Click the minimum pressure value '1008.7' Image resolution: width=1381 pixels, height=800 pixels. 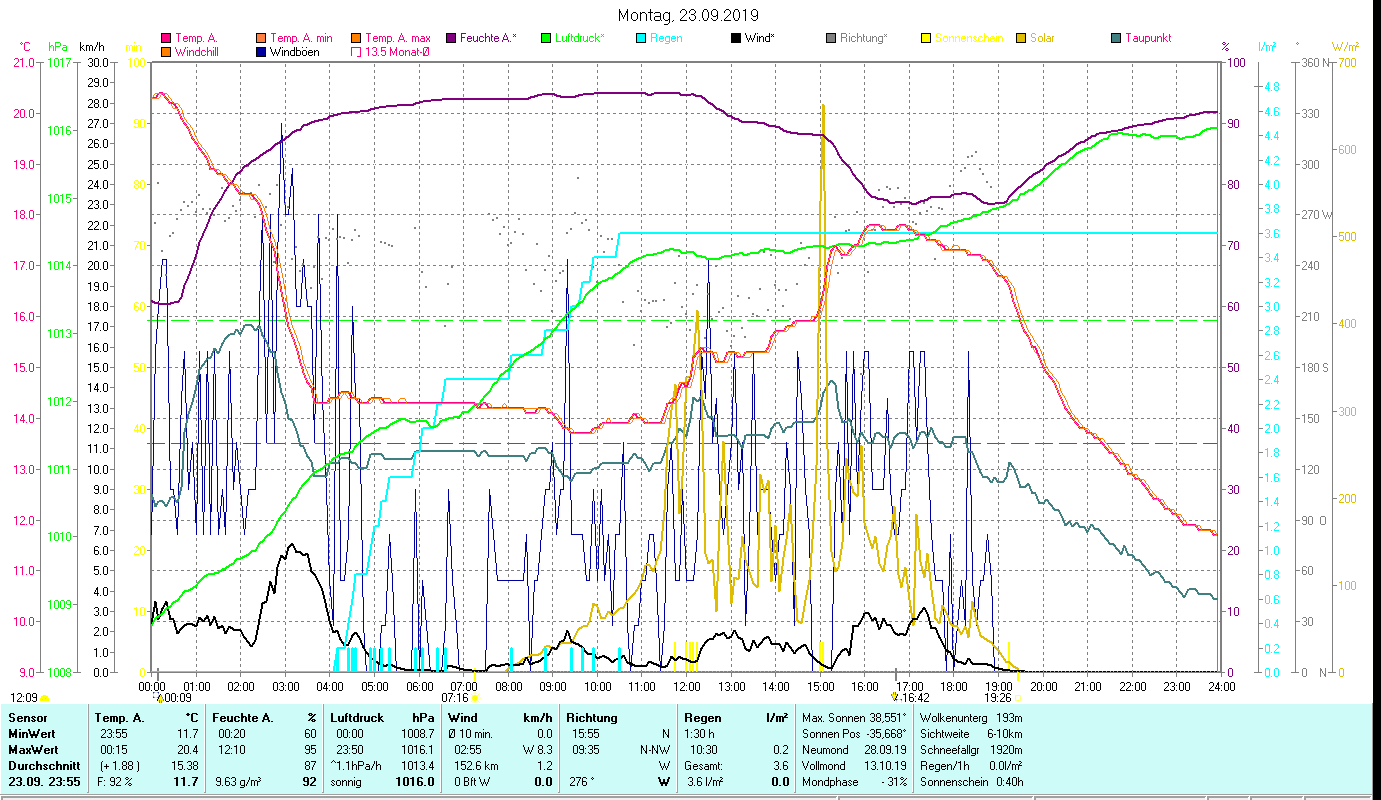[417, 733]
